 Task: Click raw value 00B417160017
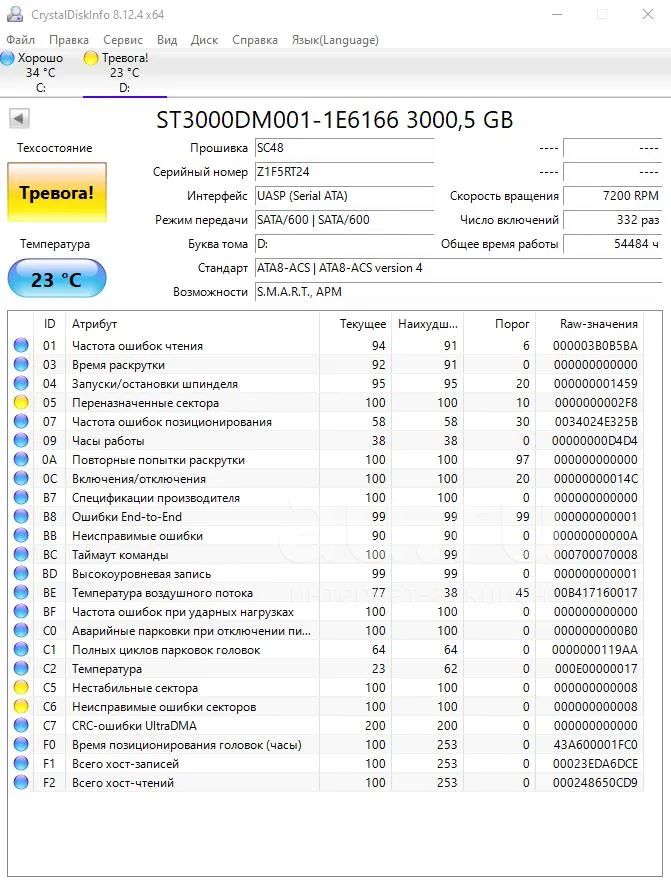(596, 592)
